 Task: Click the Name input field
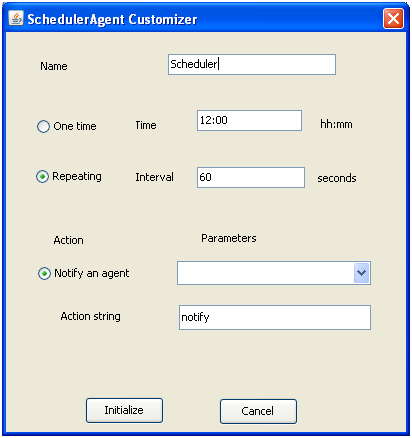252,65
